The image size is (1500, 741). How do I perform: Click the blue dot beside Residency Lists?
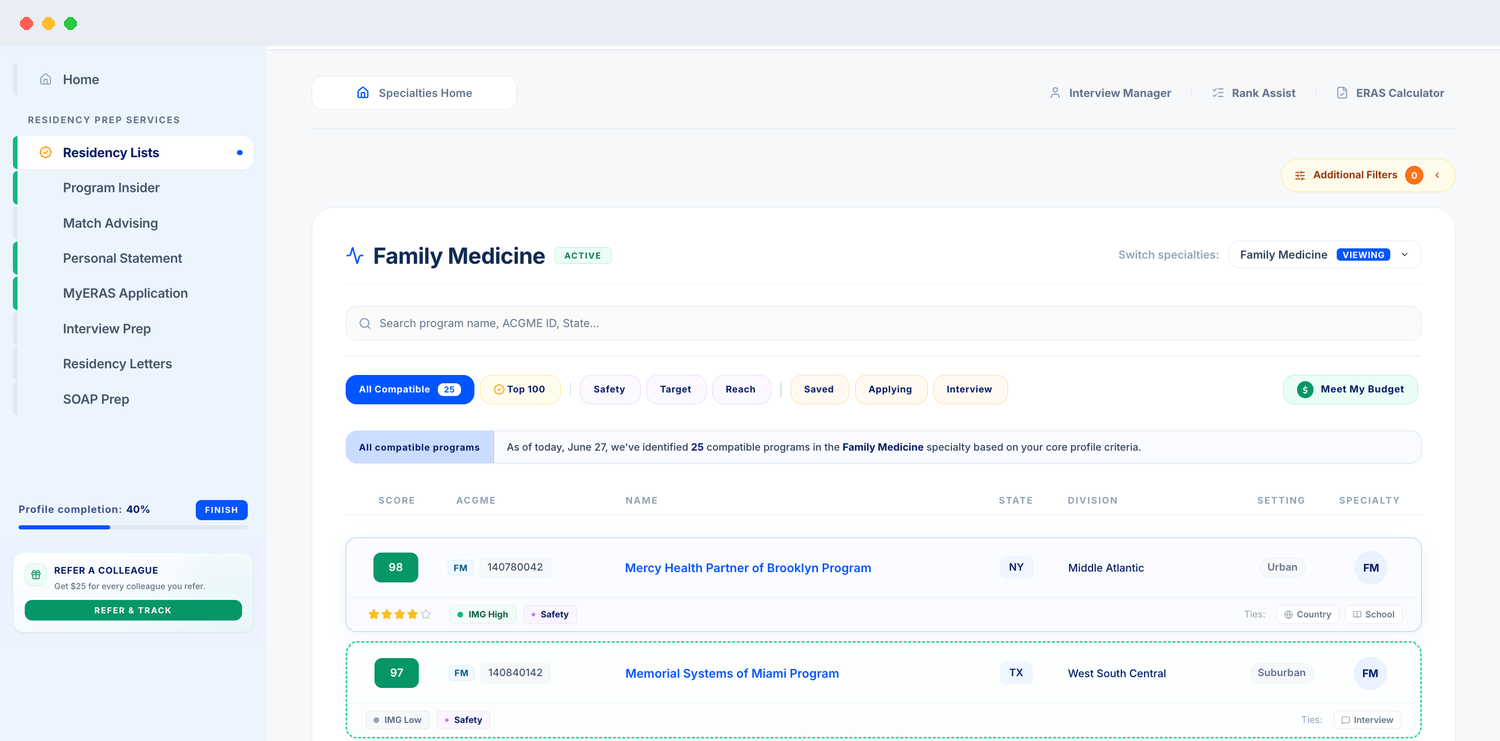239,153
